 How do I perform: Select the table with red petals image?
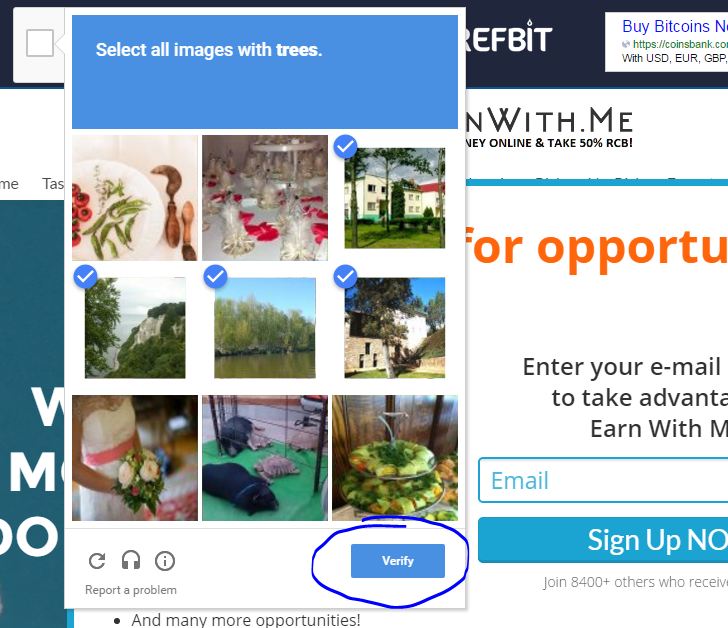(265, 198)
